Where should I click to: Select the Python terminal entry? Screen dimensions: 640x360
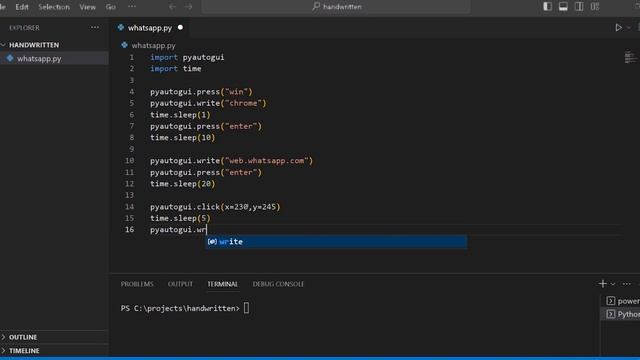point(621,314)
